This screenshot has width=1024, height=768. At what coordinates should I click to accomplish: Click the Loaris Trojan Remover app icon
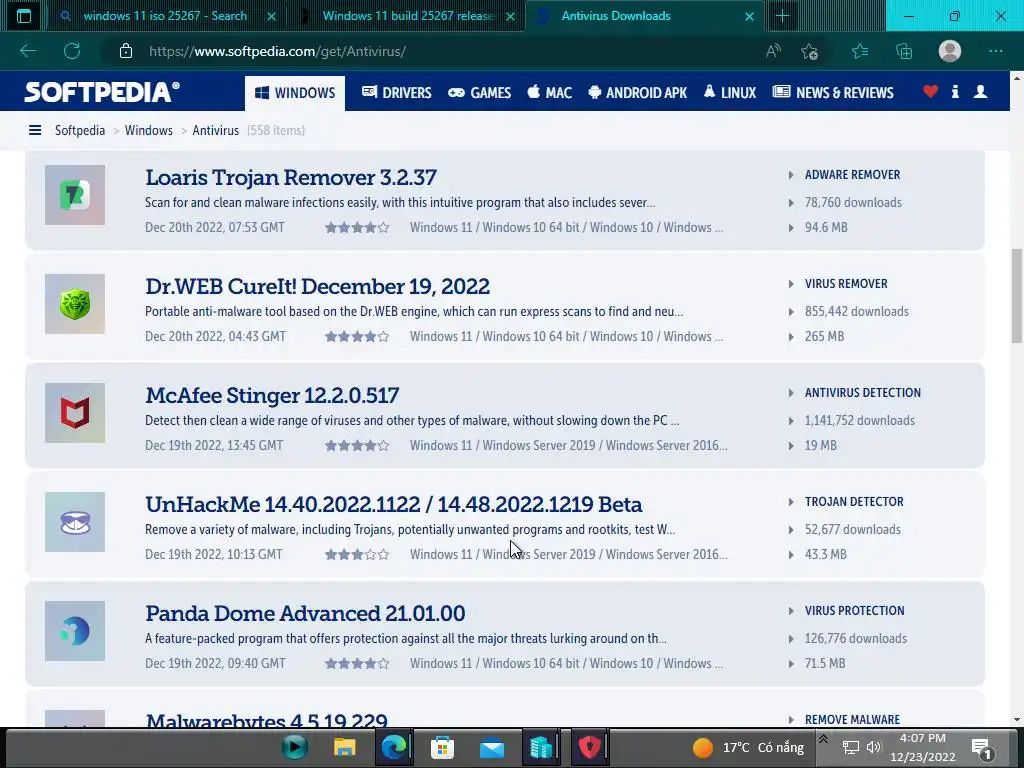coord(75,195)
